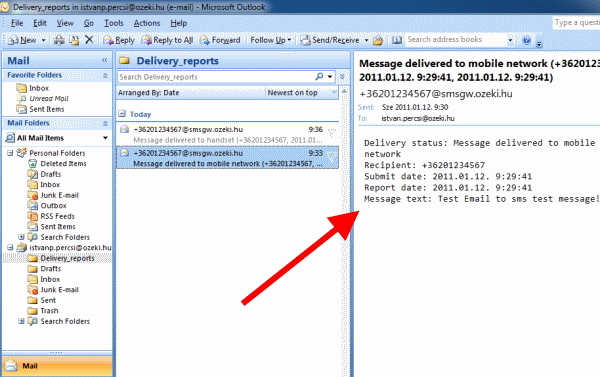
Task: Open the Send/Receive dropdown arrow
Action: coord(366,40)
